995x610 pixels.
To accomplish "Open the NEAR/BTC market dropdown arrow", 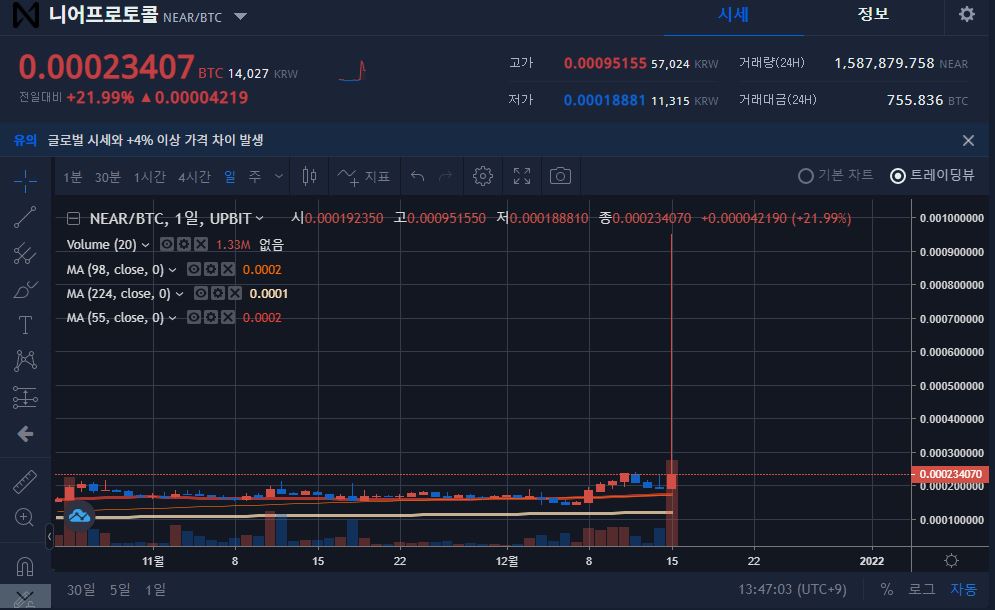I will pyautogui.click(x=241, y=16).
